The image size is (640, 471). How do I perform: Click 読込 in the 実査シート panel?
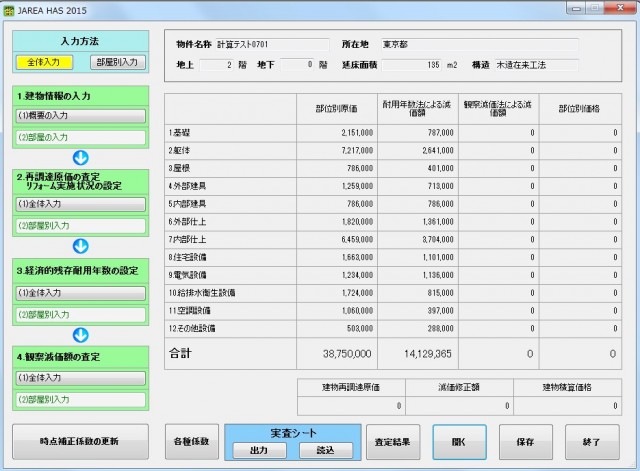[x=326, y=450]
